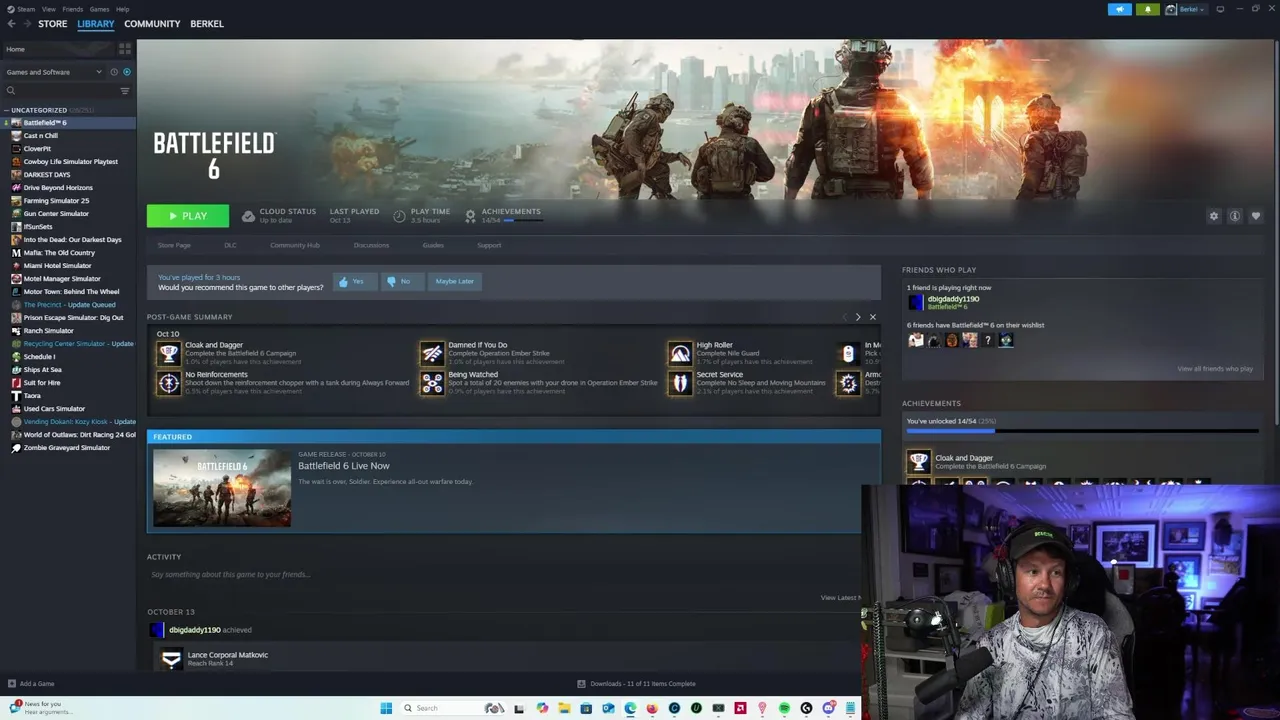Open the blue announcements megaphone button
Image resolution: width=1280 pixels, height=720 pixels.
[1120, 9]
